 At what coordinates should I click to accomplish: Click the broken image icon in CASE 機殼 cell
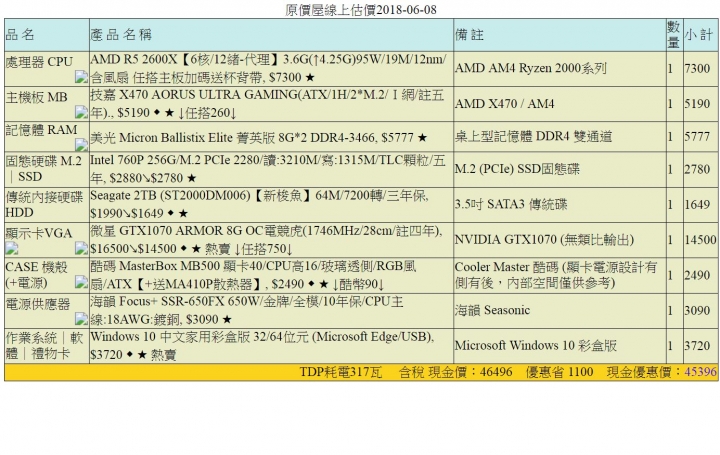click(81, 282)
